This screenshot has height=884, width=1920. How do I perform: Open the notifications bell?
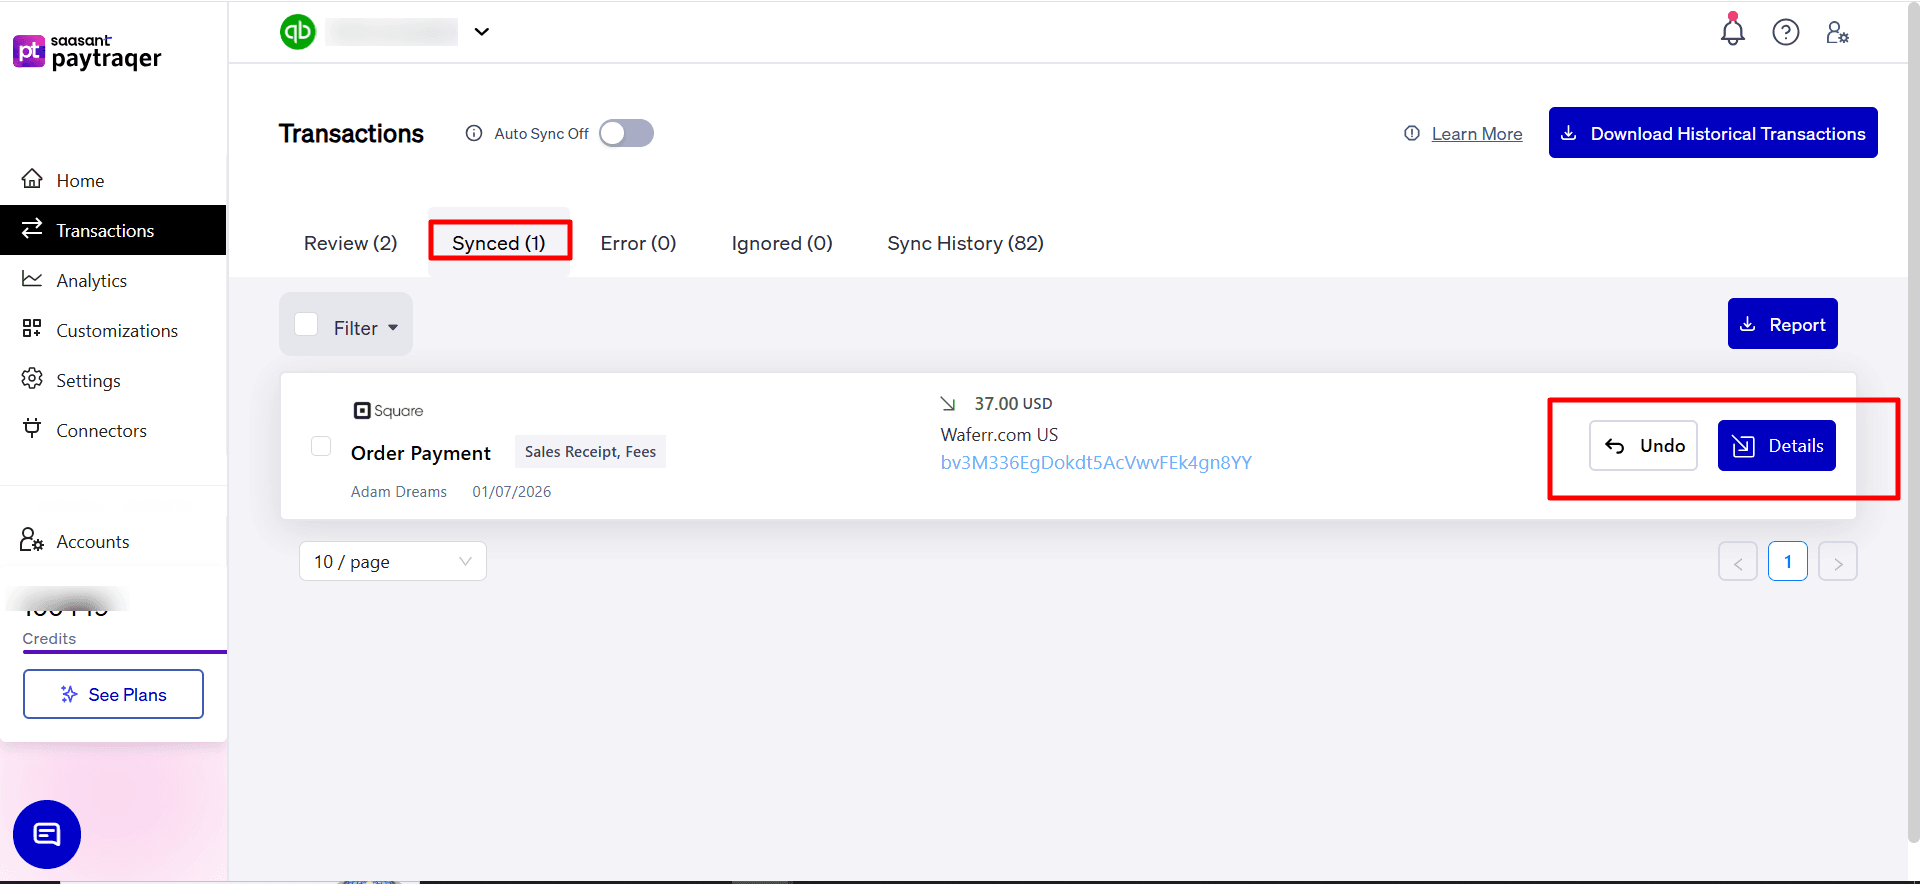point(1733,31)
